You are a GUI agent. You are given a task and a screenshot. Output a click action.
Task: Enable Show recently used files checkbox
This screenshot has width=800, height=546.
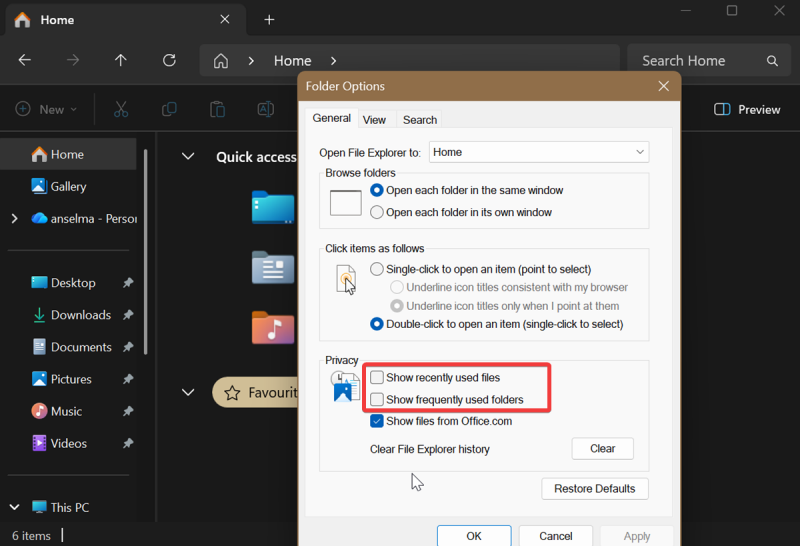click(x=377, y=378)
